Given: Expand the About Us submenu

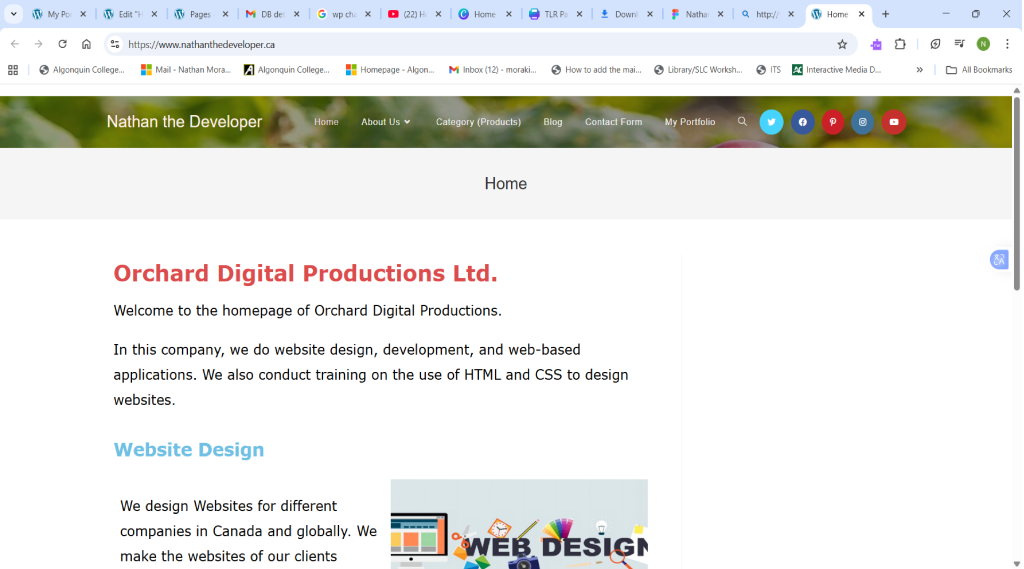Looking at the screenshot, I should pyautogui.click(x=386, y=122).
